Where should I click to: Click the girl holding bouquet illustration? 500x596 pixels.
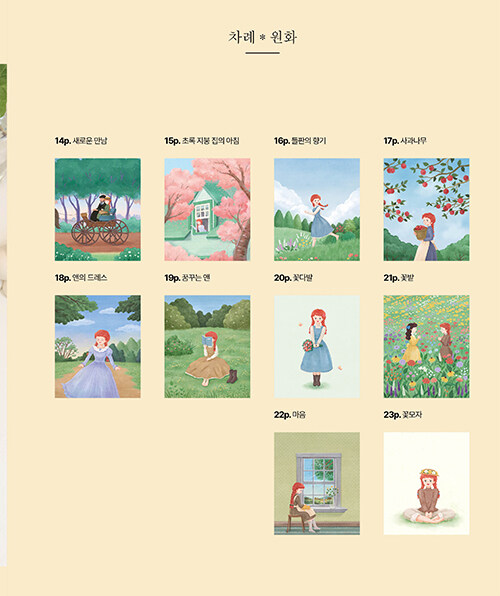coord(317,347)
